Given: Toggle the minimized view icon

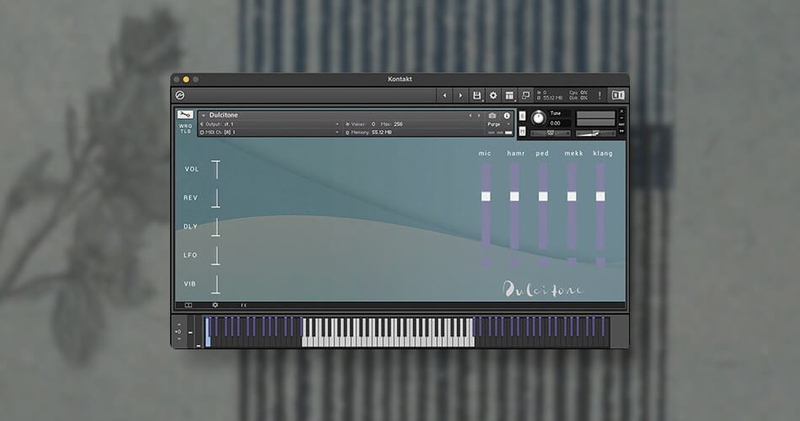Looking at the screenshot, I should [x=525, y=95].
